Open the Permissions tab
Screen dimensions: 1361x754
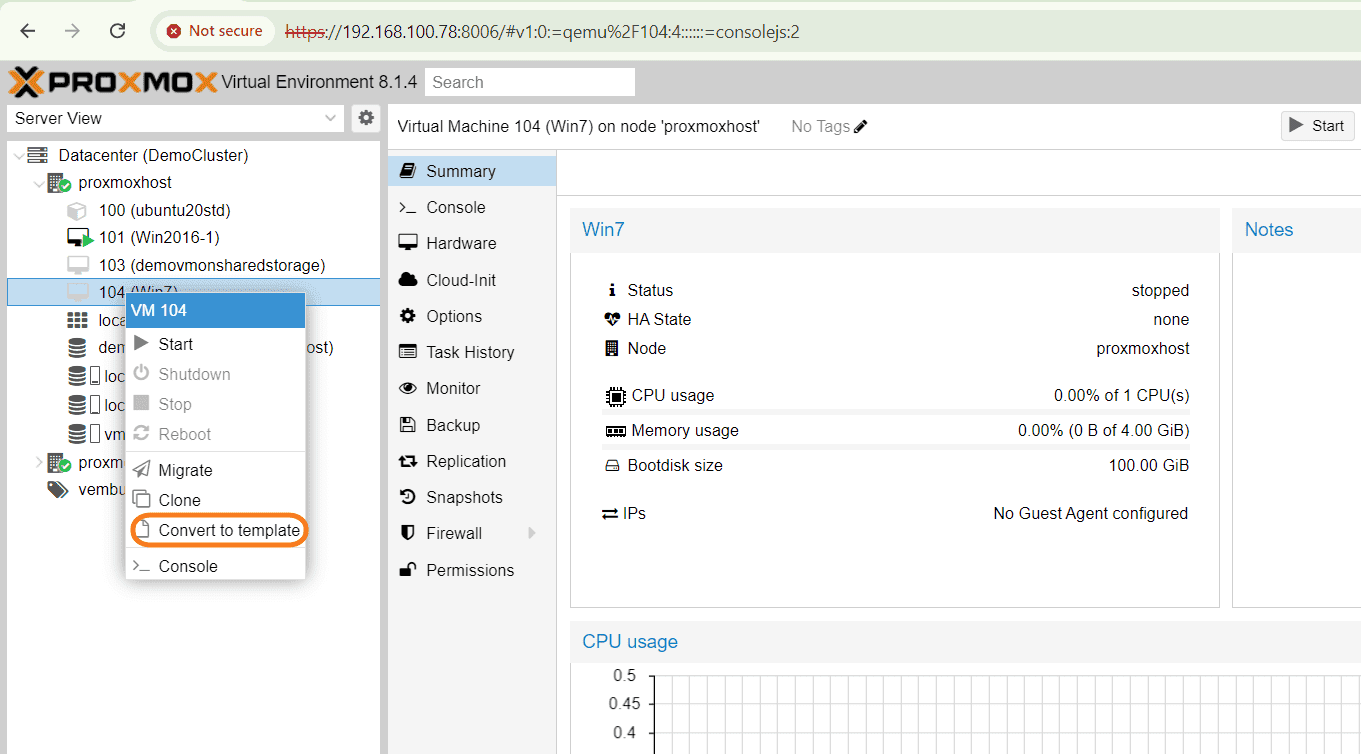(x=472, y=570)
